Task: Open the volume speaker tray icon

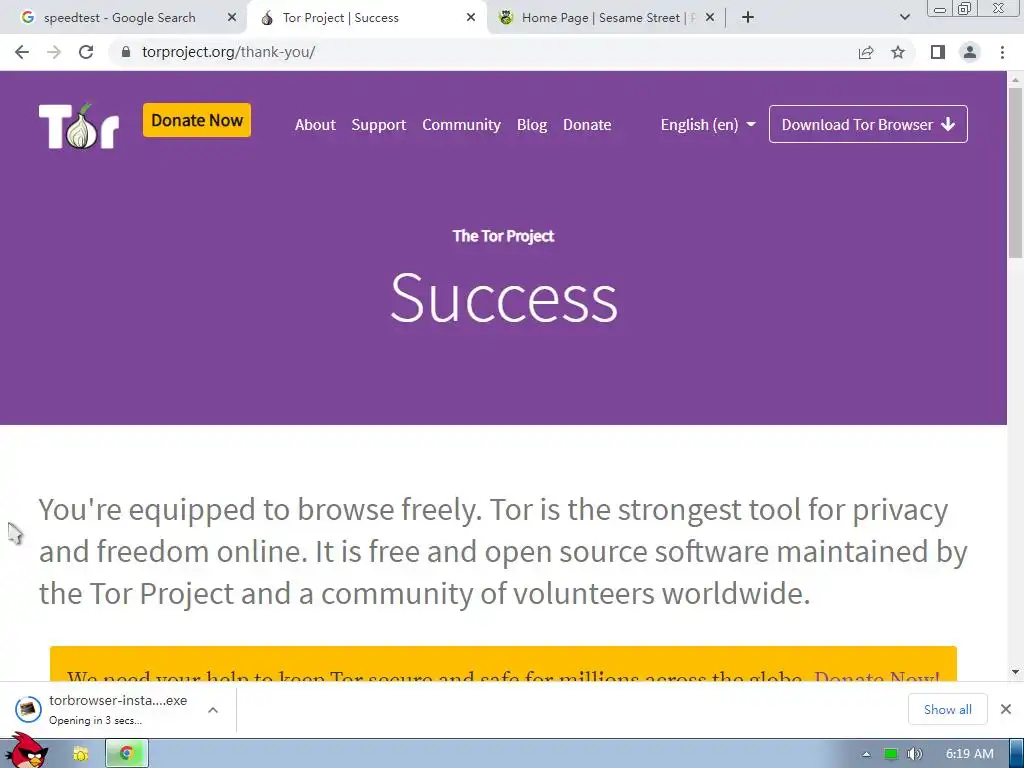Action: [915, 754]
